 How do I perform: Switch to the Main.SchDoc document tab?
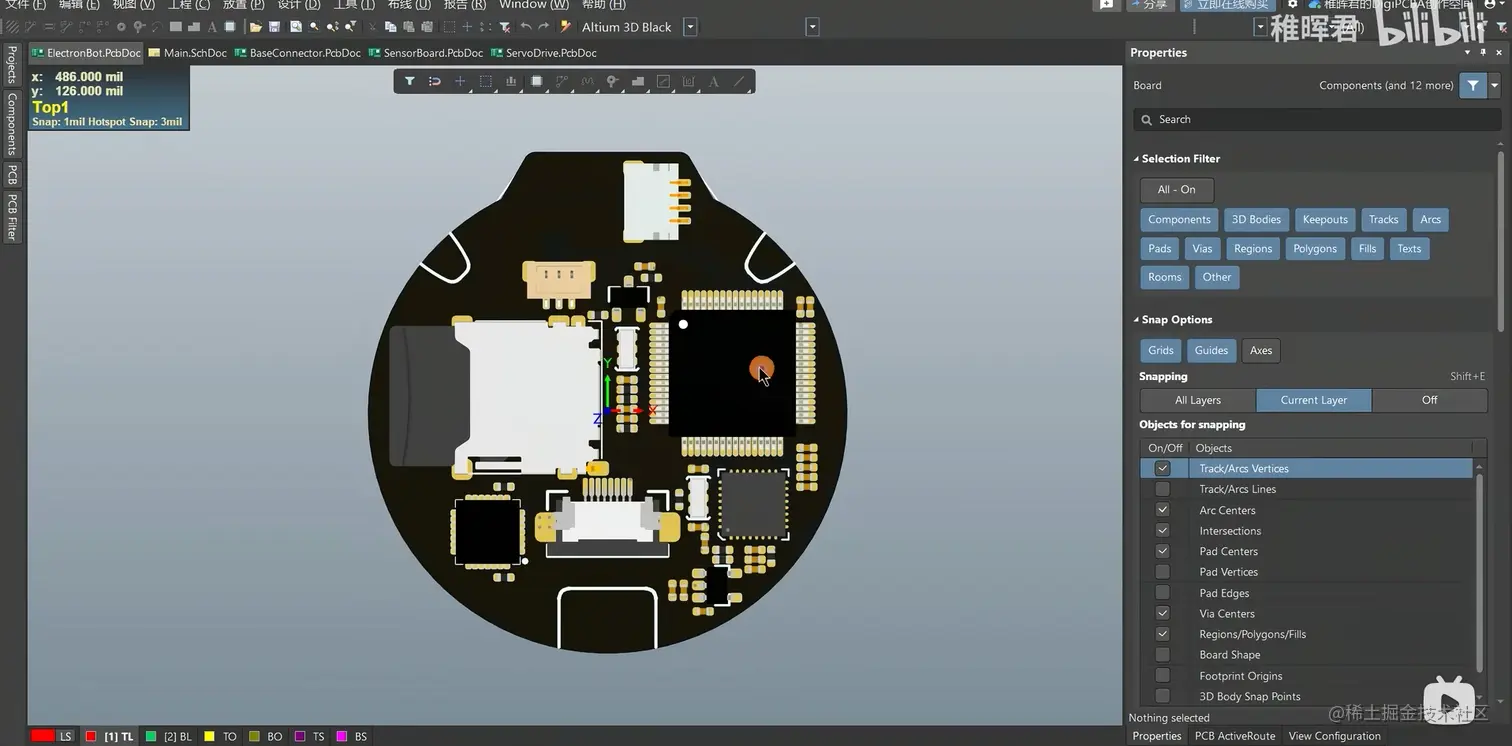coord(188,53)
